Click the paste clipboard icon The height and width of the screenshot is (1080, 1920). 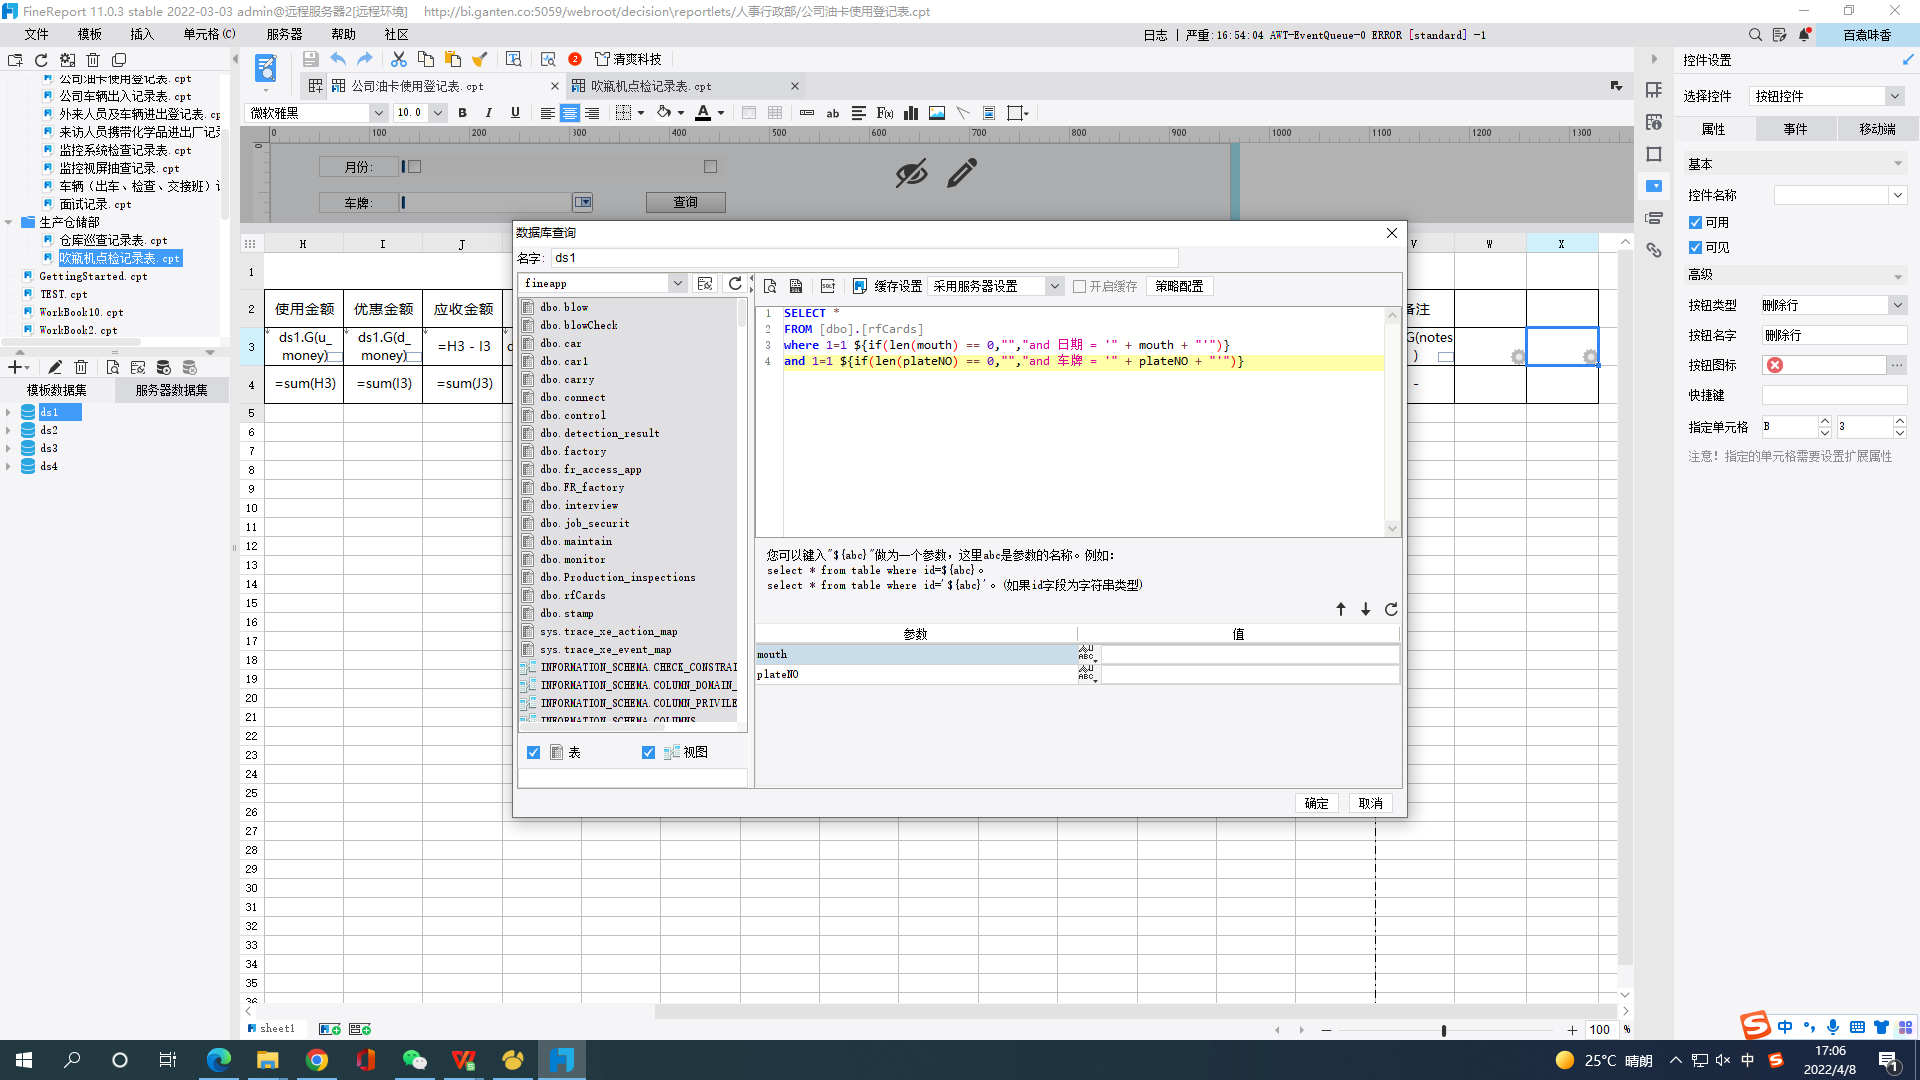tap(453, 60)
